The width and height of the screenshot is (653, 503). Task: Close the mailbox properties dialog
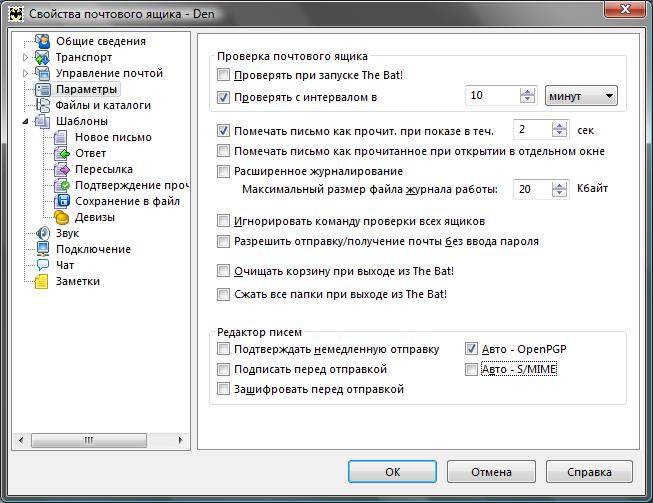coord(625,9)
